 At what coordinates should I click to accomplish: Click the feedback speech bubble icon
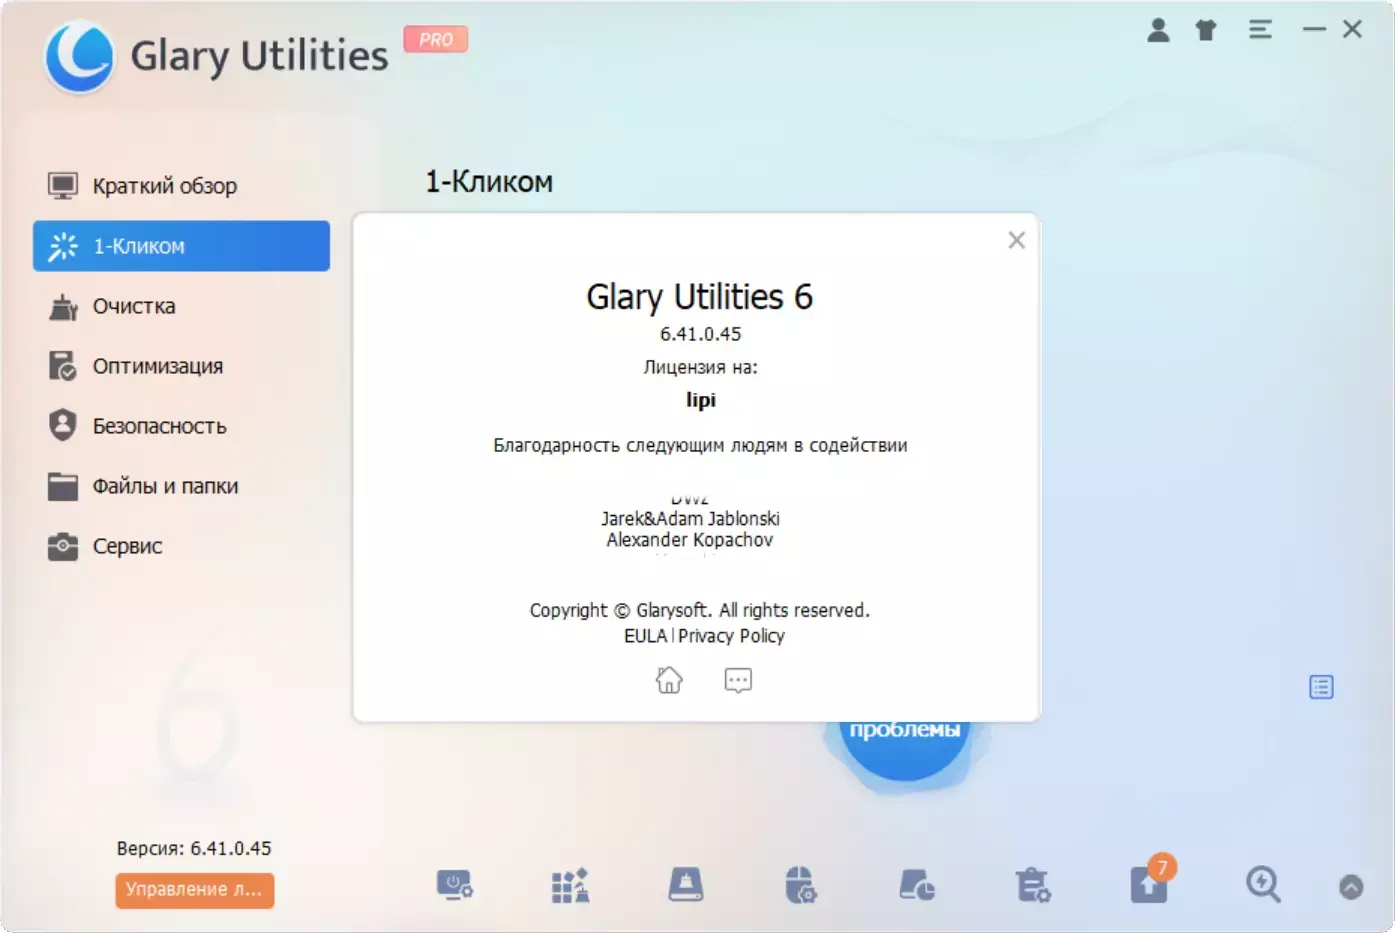tap(738, 680)
